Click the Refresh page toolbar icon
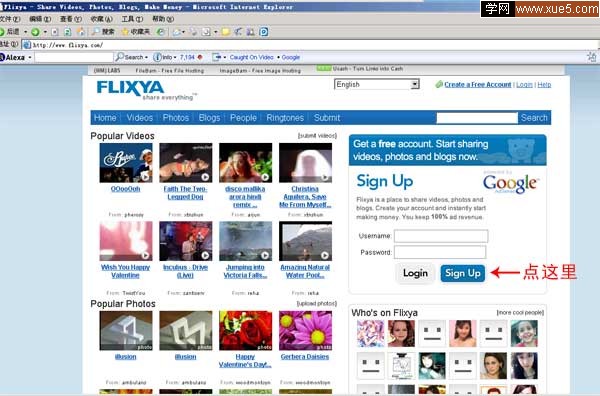The image size is (600, 396). (x=68, y=32)
